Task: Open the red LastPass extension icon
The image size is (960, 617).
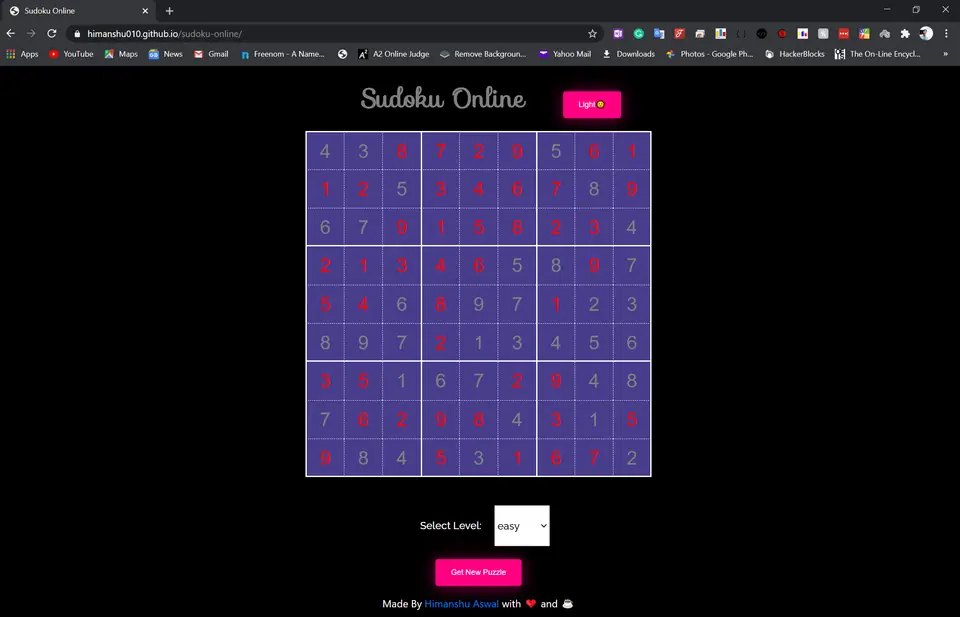Action: pos(844,34)
